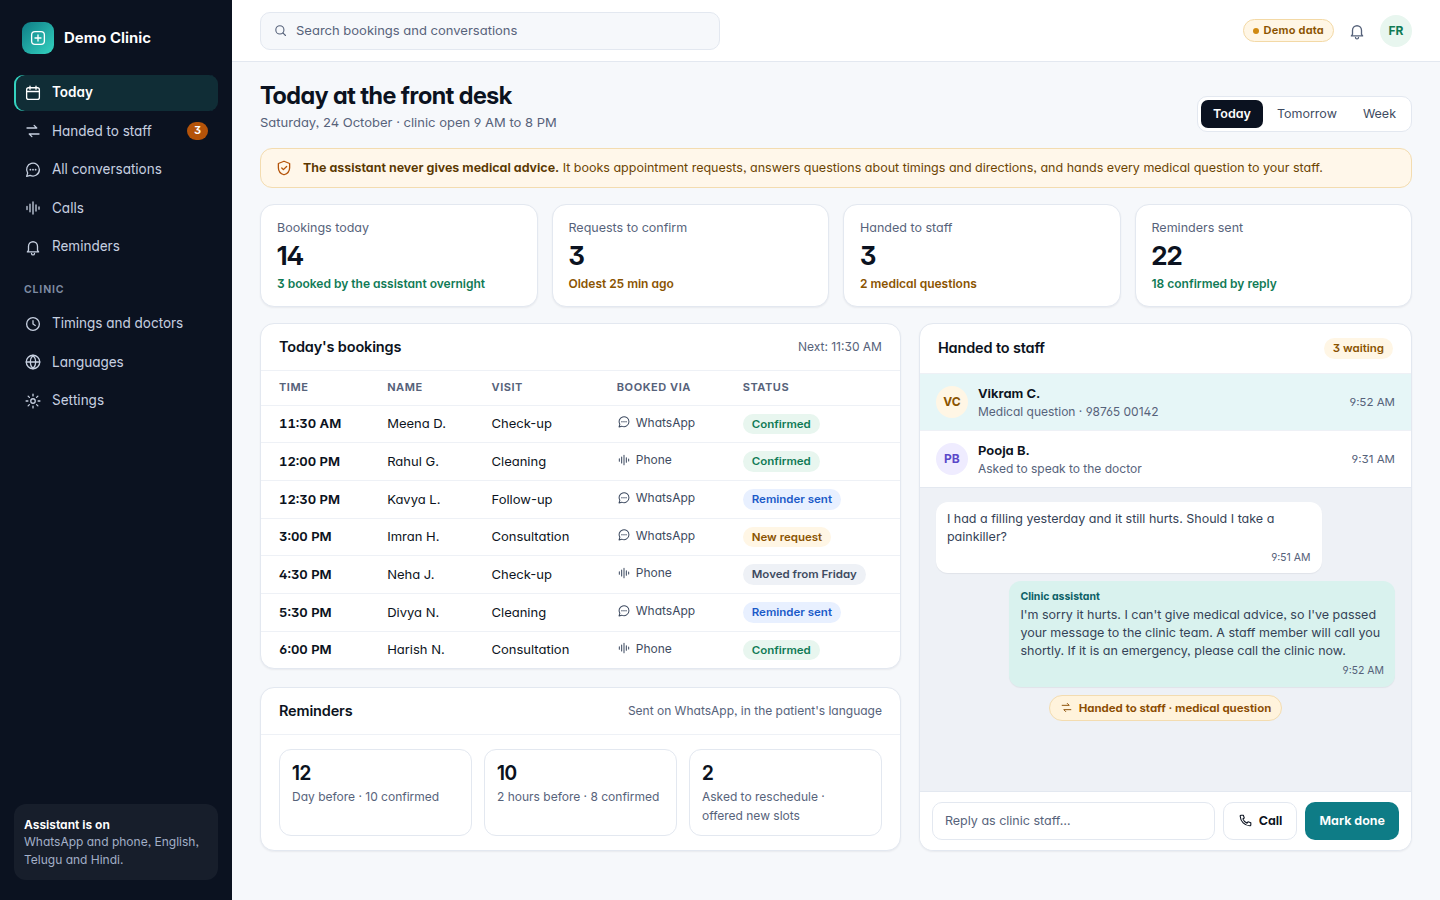Click the Assistant is on status card
The image size is (1440, 900).
tap(116, 842)
